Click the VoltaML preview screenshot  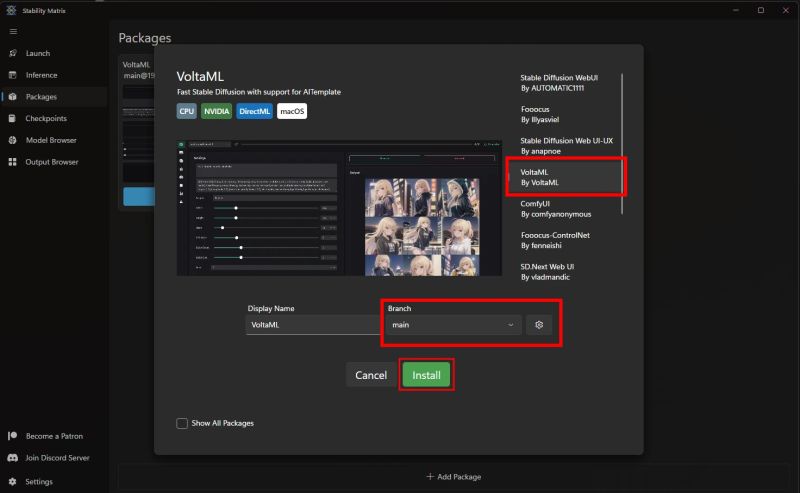[339, 208]
